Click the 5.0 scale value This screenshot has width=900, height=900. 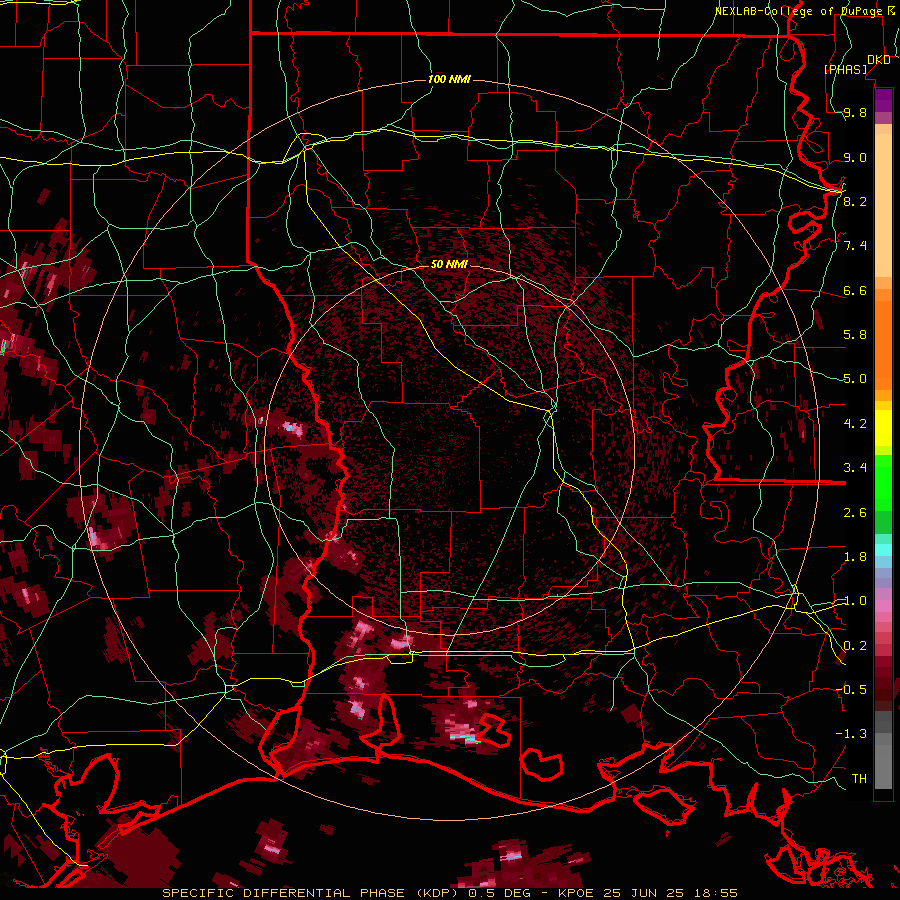(x=855, y=379)
